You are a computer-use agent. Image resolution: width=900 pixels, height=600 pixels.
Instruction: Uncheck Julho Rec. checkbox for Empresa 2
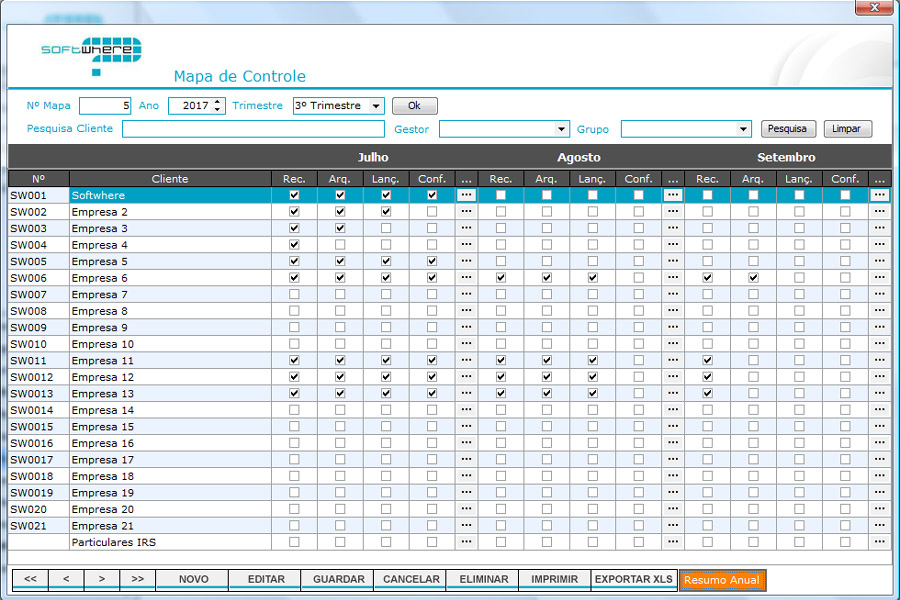(294, 212)
